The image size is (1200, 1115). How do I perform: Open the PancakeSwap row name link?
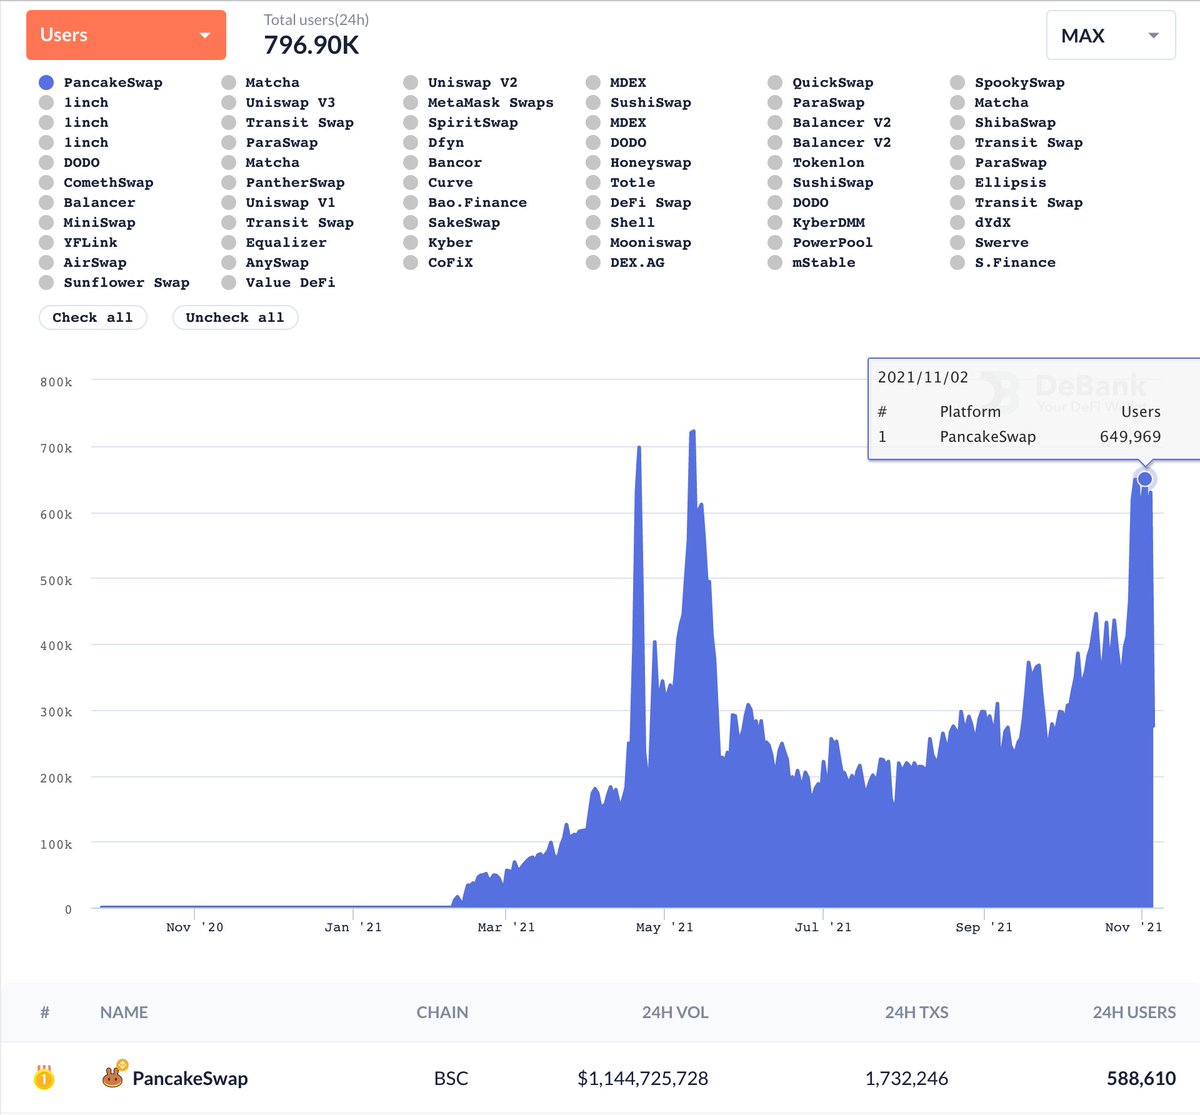190,1079
